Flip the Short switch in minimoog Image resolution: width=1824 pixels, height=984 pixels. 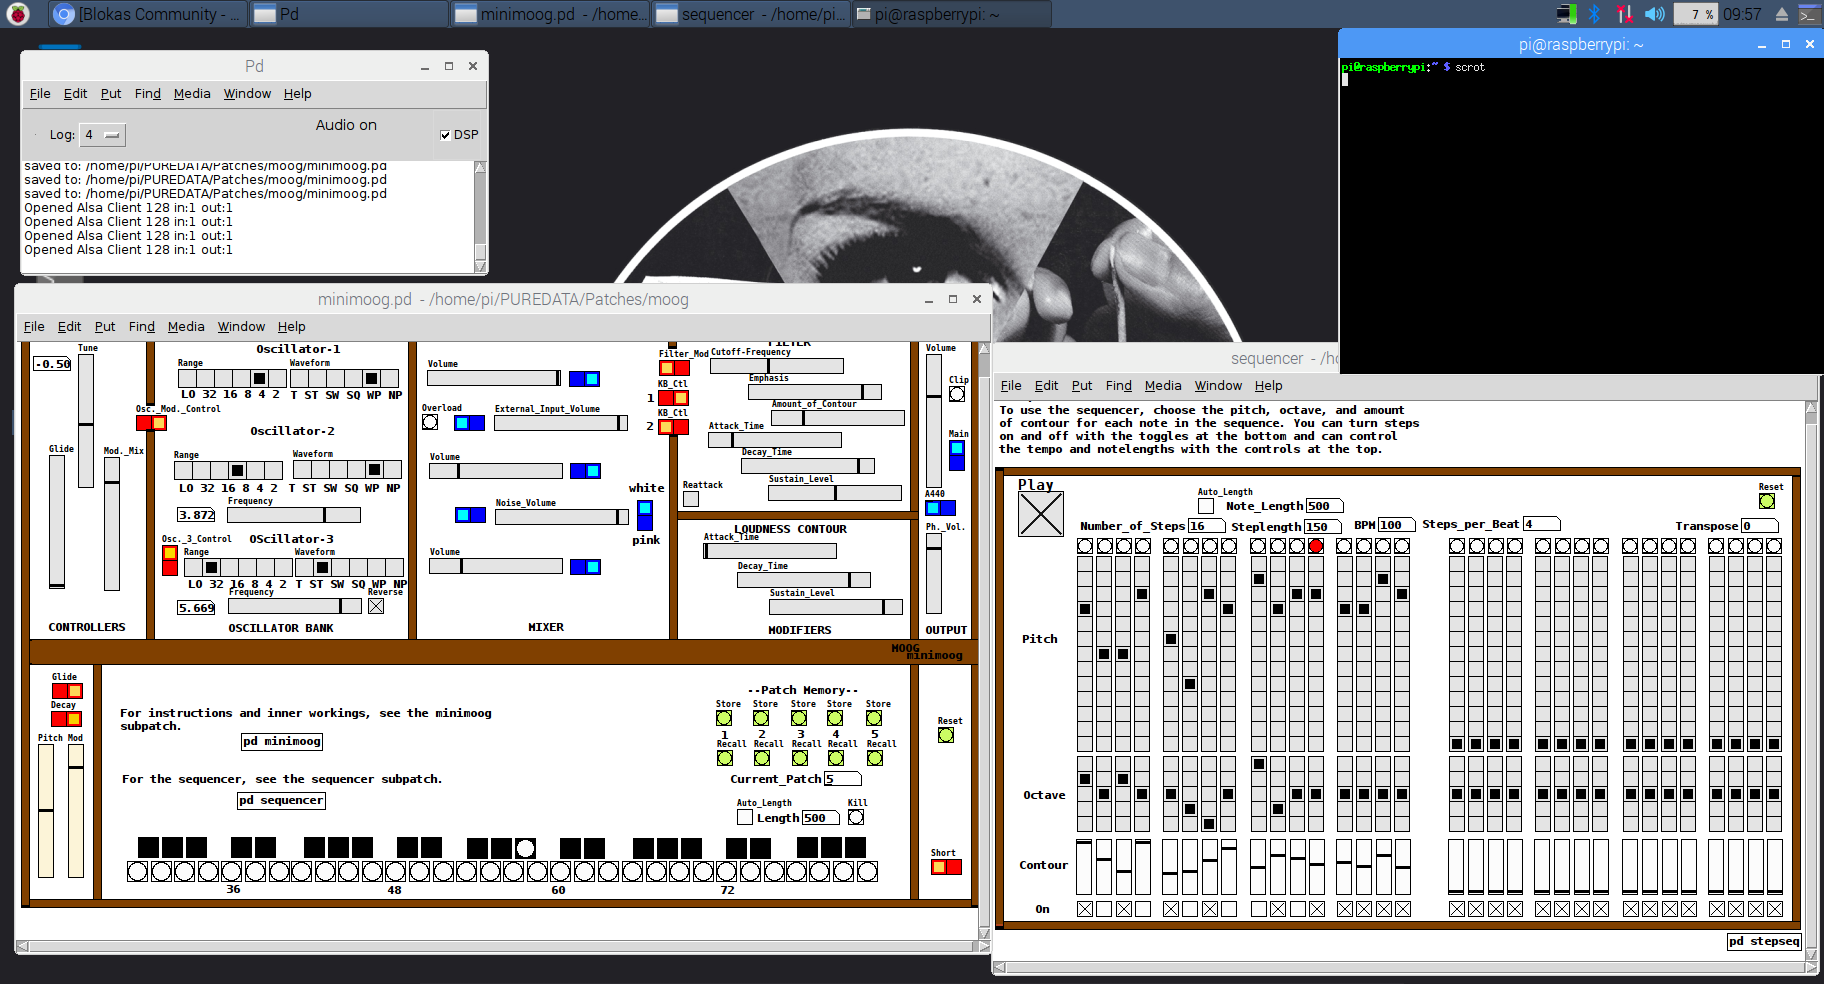946,867
